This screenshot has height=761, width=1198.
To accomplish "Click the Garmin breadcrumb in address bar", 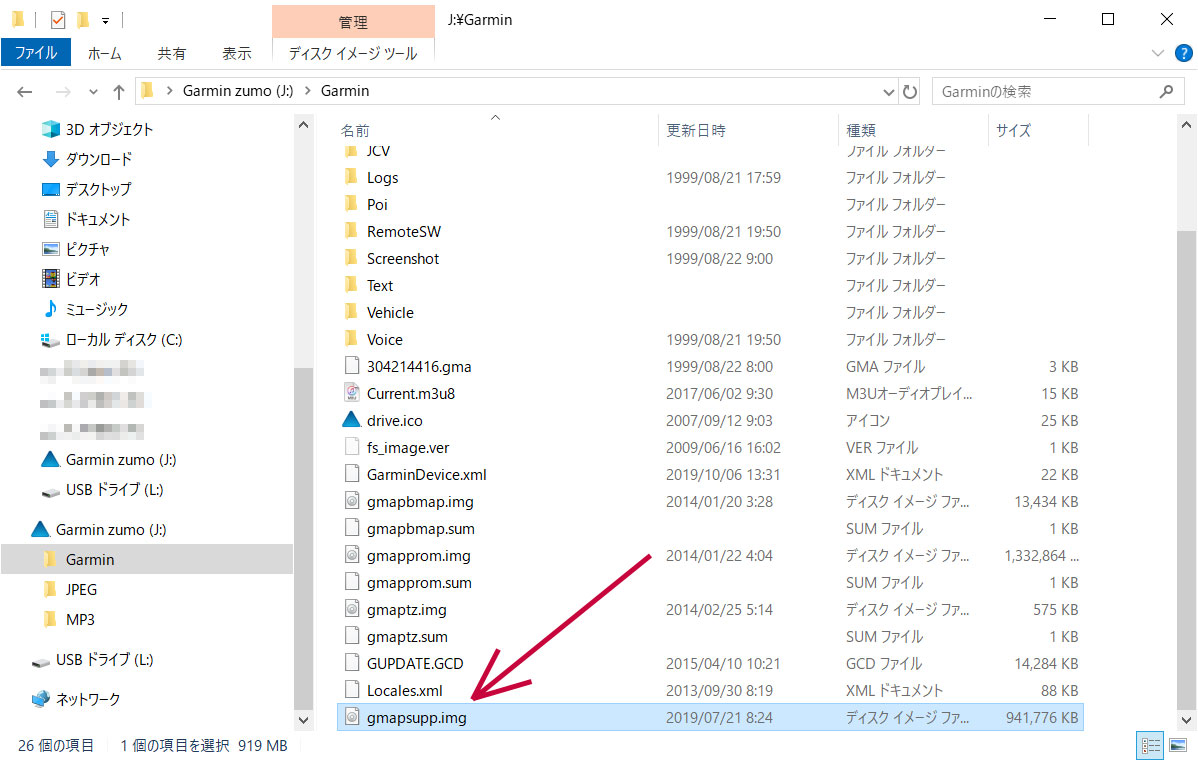I will (x=345, y=91).
